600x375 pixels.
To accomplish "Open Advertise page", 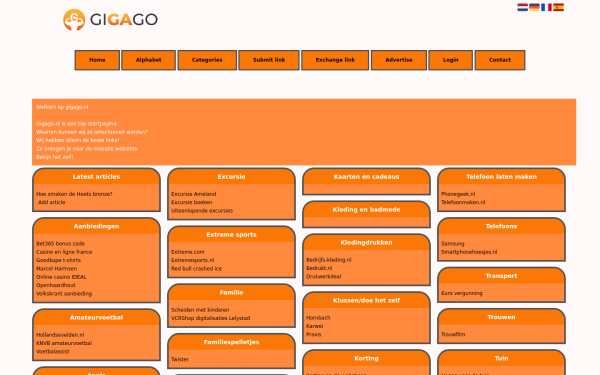I will pyautogui.click(x=399, y=60).
